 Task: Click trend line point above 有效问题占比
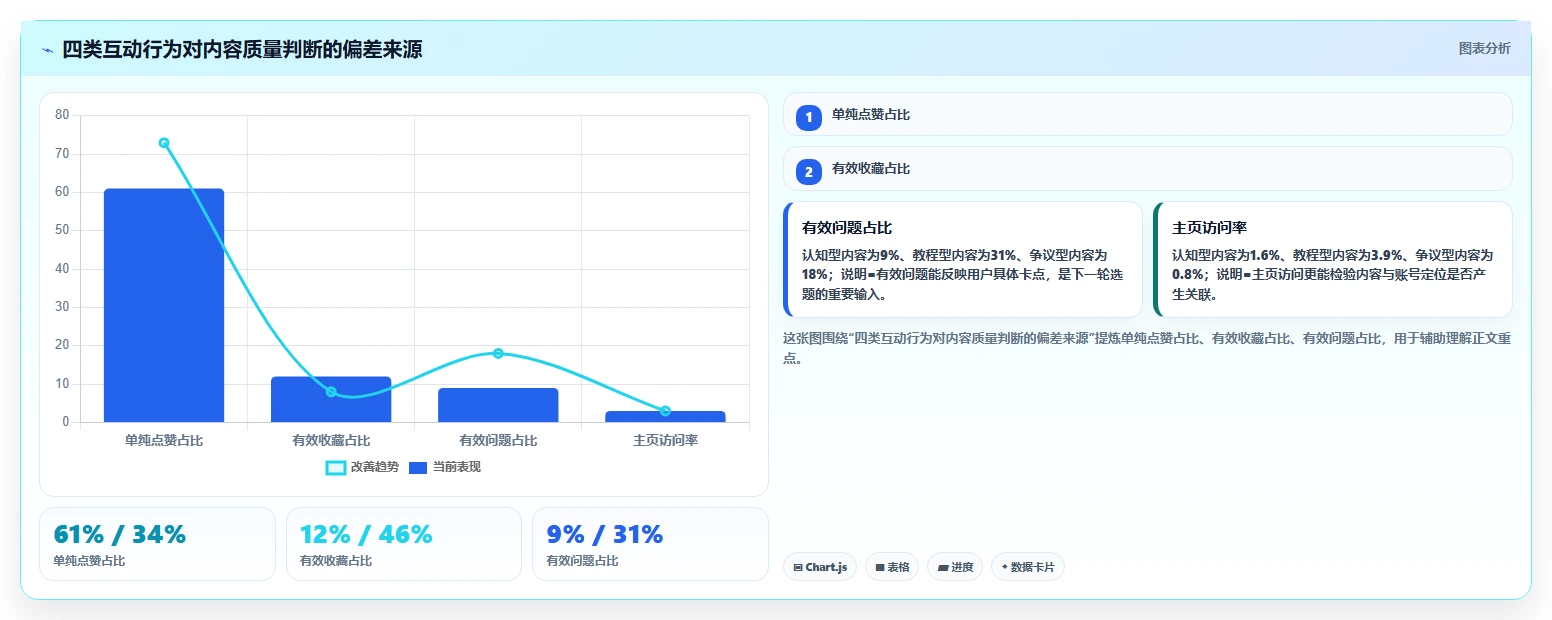pos(498,353)
